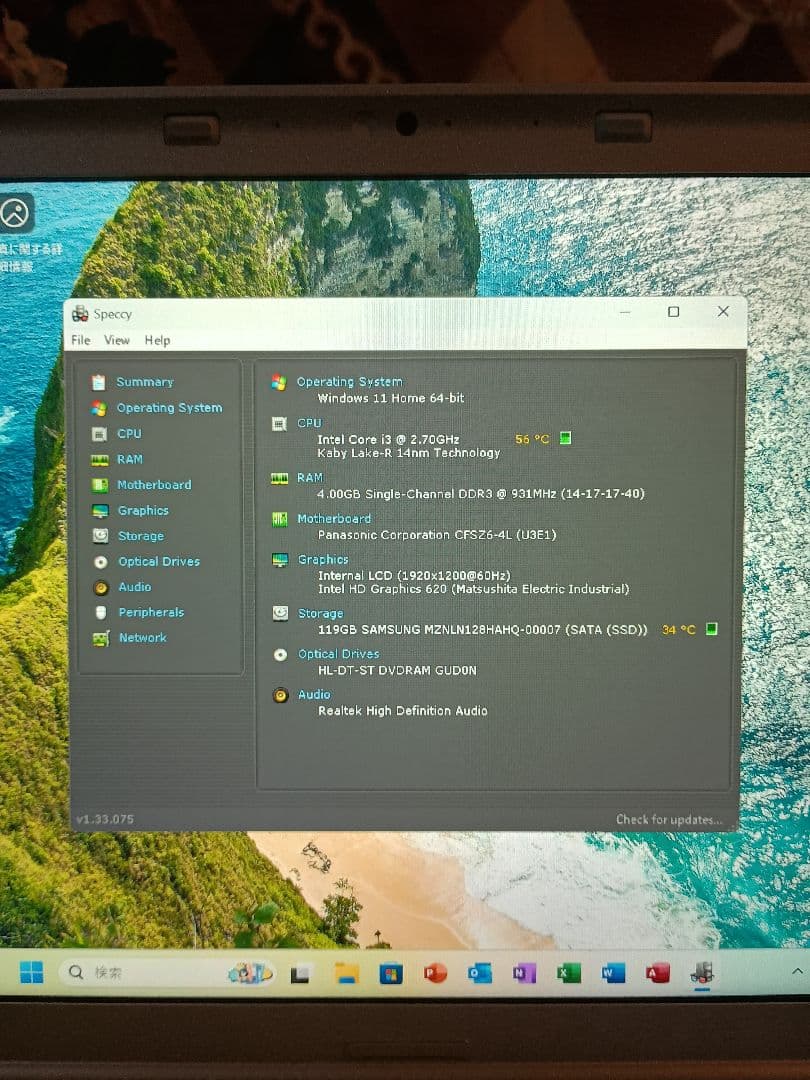Select the Motherboard icon in the sidebar

coord(99,485)
